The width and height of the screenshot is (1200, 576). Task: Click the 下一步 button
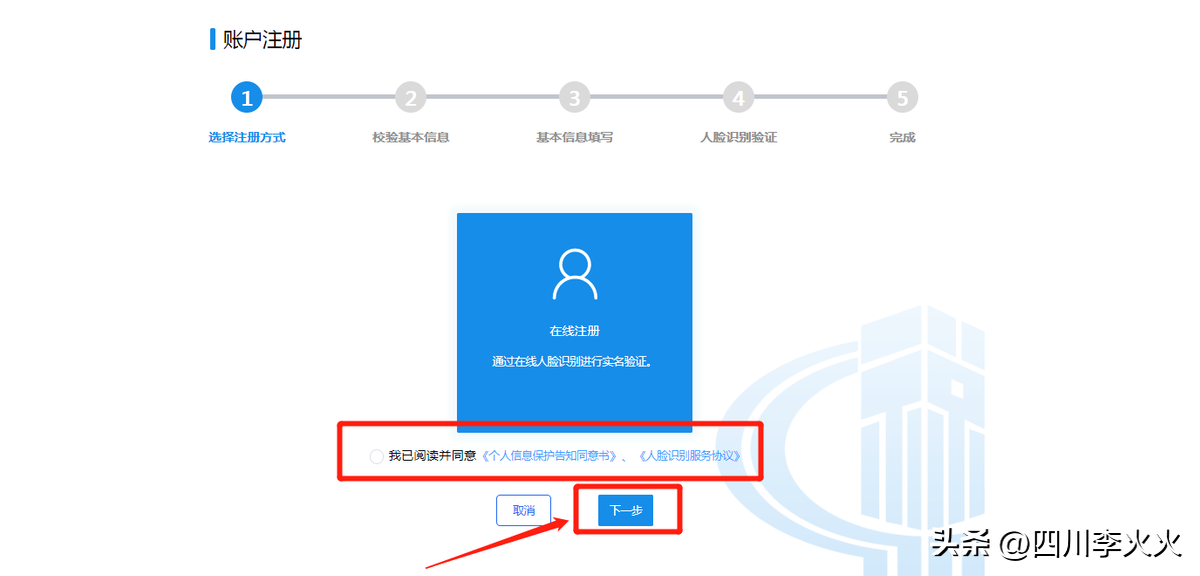coord(625,510)
